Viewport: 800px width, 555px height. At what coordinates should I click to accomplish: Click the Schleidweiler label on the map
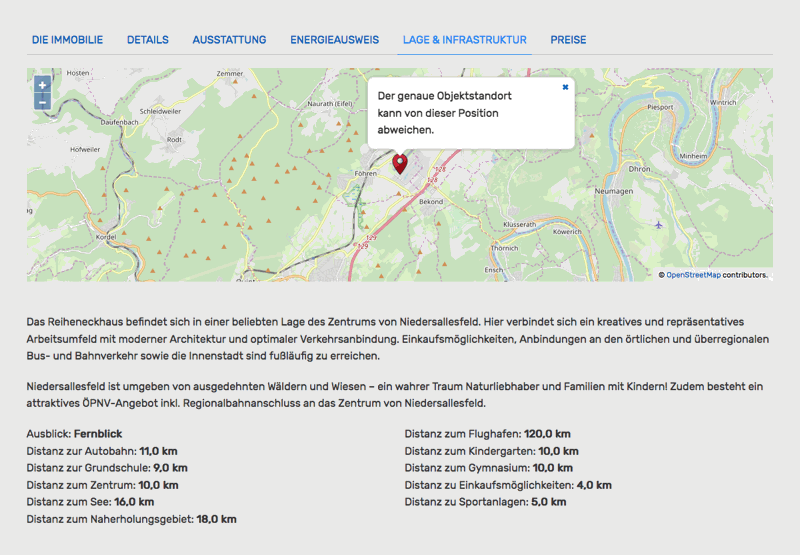pyautogui.click(x=160, y=111)
